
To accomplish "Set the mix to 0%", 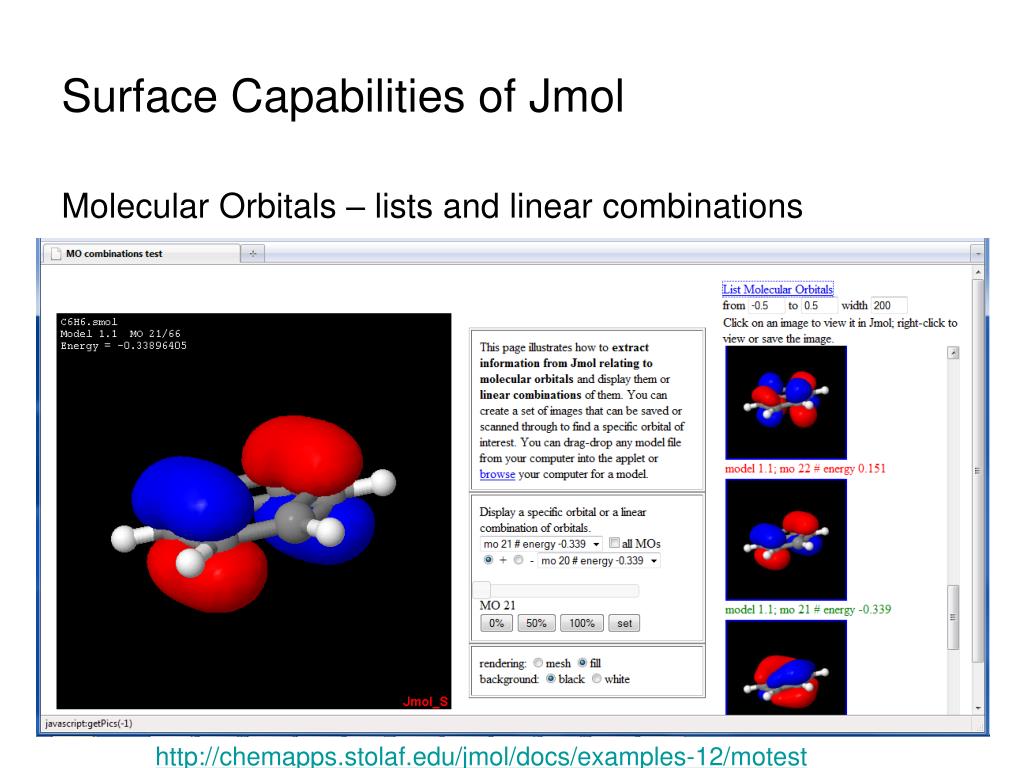I will pos(496,623).
